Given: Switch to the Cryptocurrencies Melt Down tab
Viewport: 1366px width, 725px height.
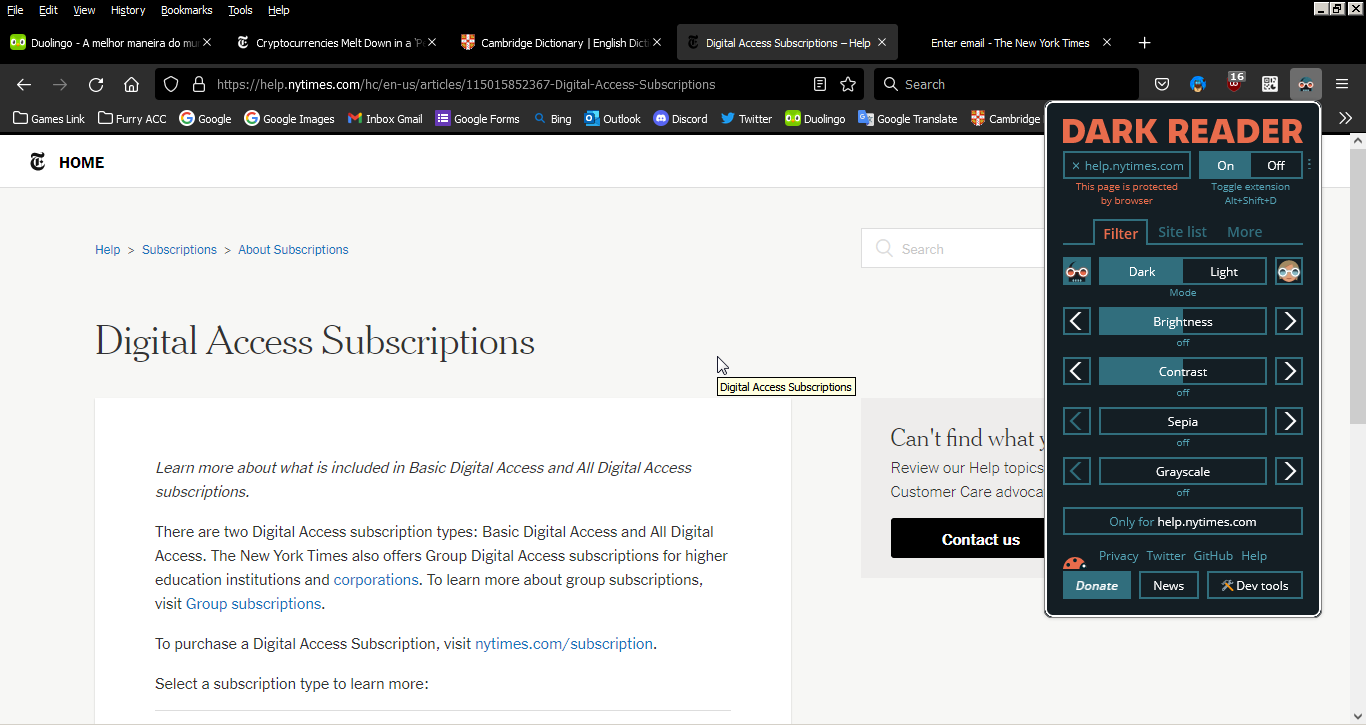Looking at the screenshot, I should point(335,43).
